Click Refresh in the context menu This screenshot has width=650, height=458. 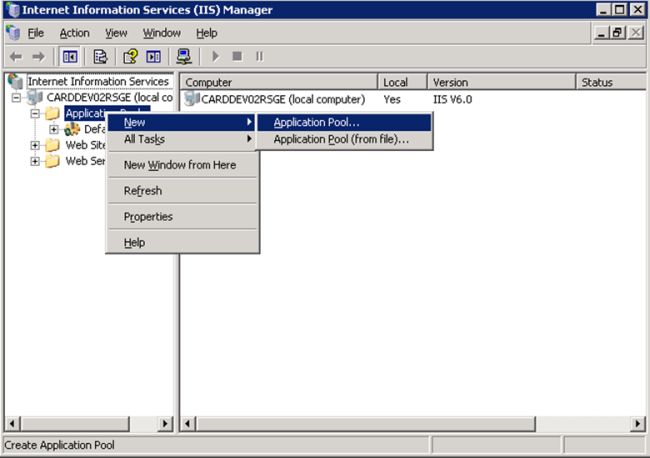coord(182,191)
